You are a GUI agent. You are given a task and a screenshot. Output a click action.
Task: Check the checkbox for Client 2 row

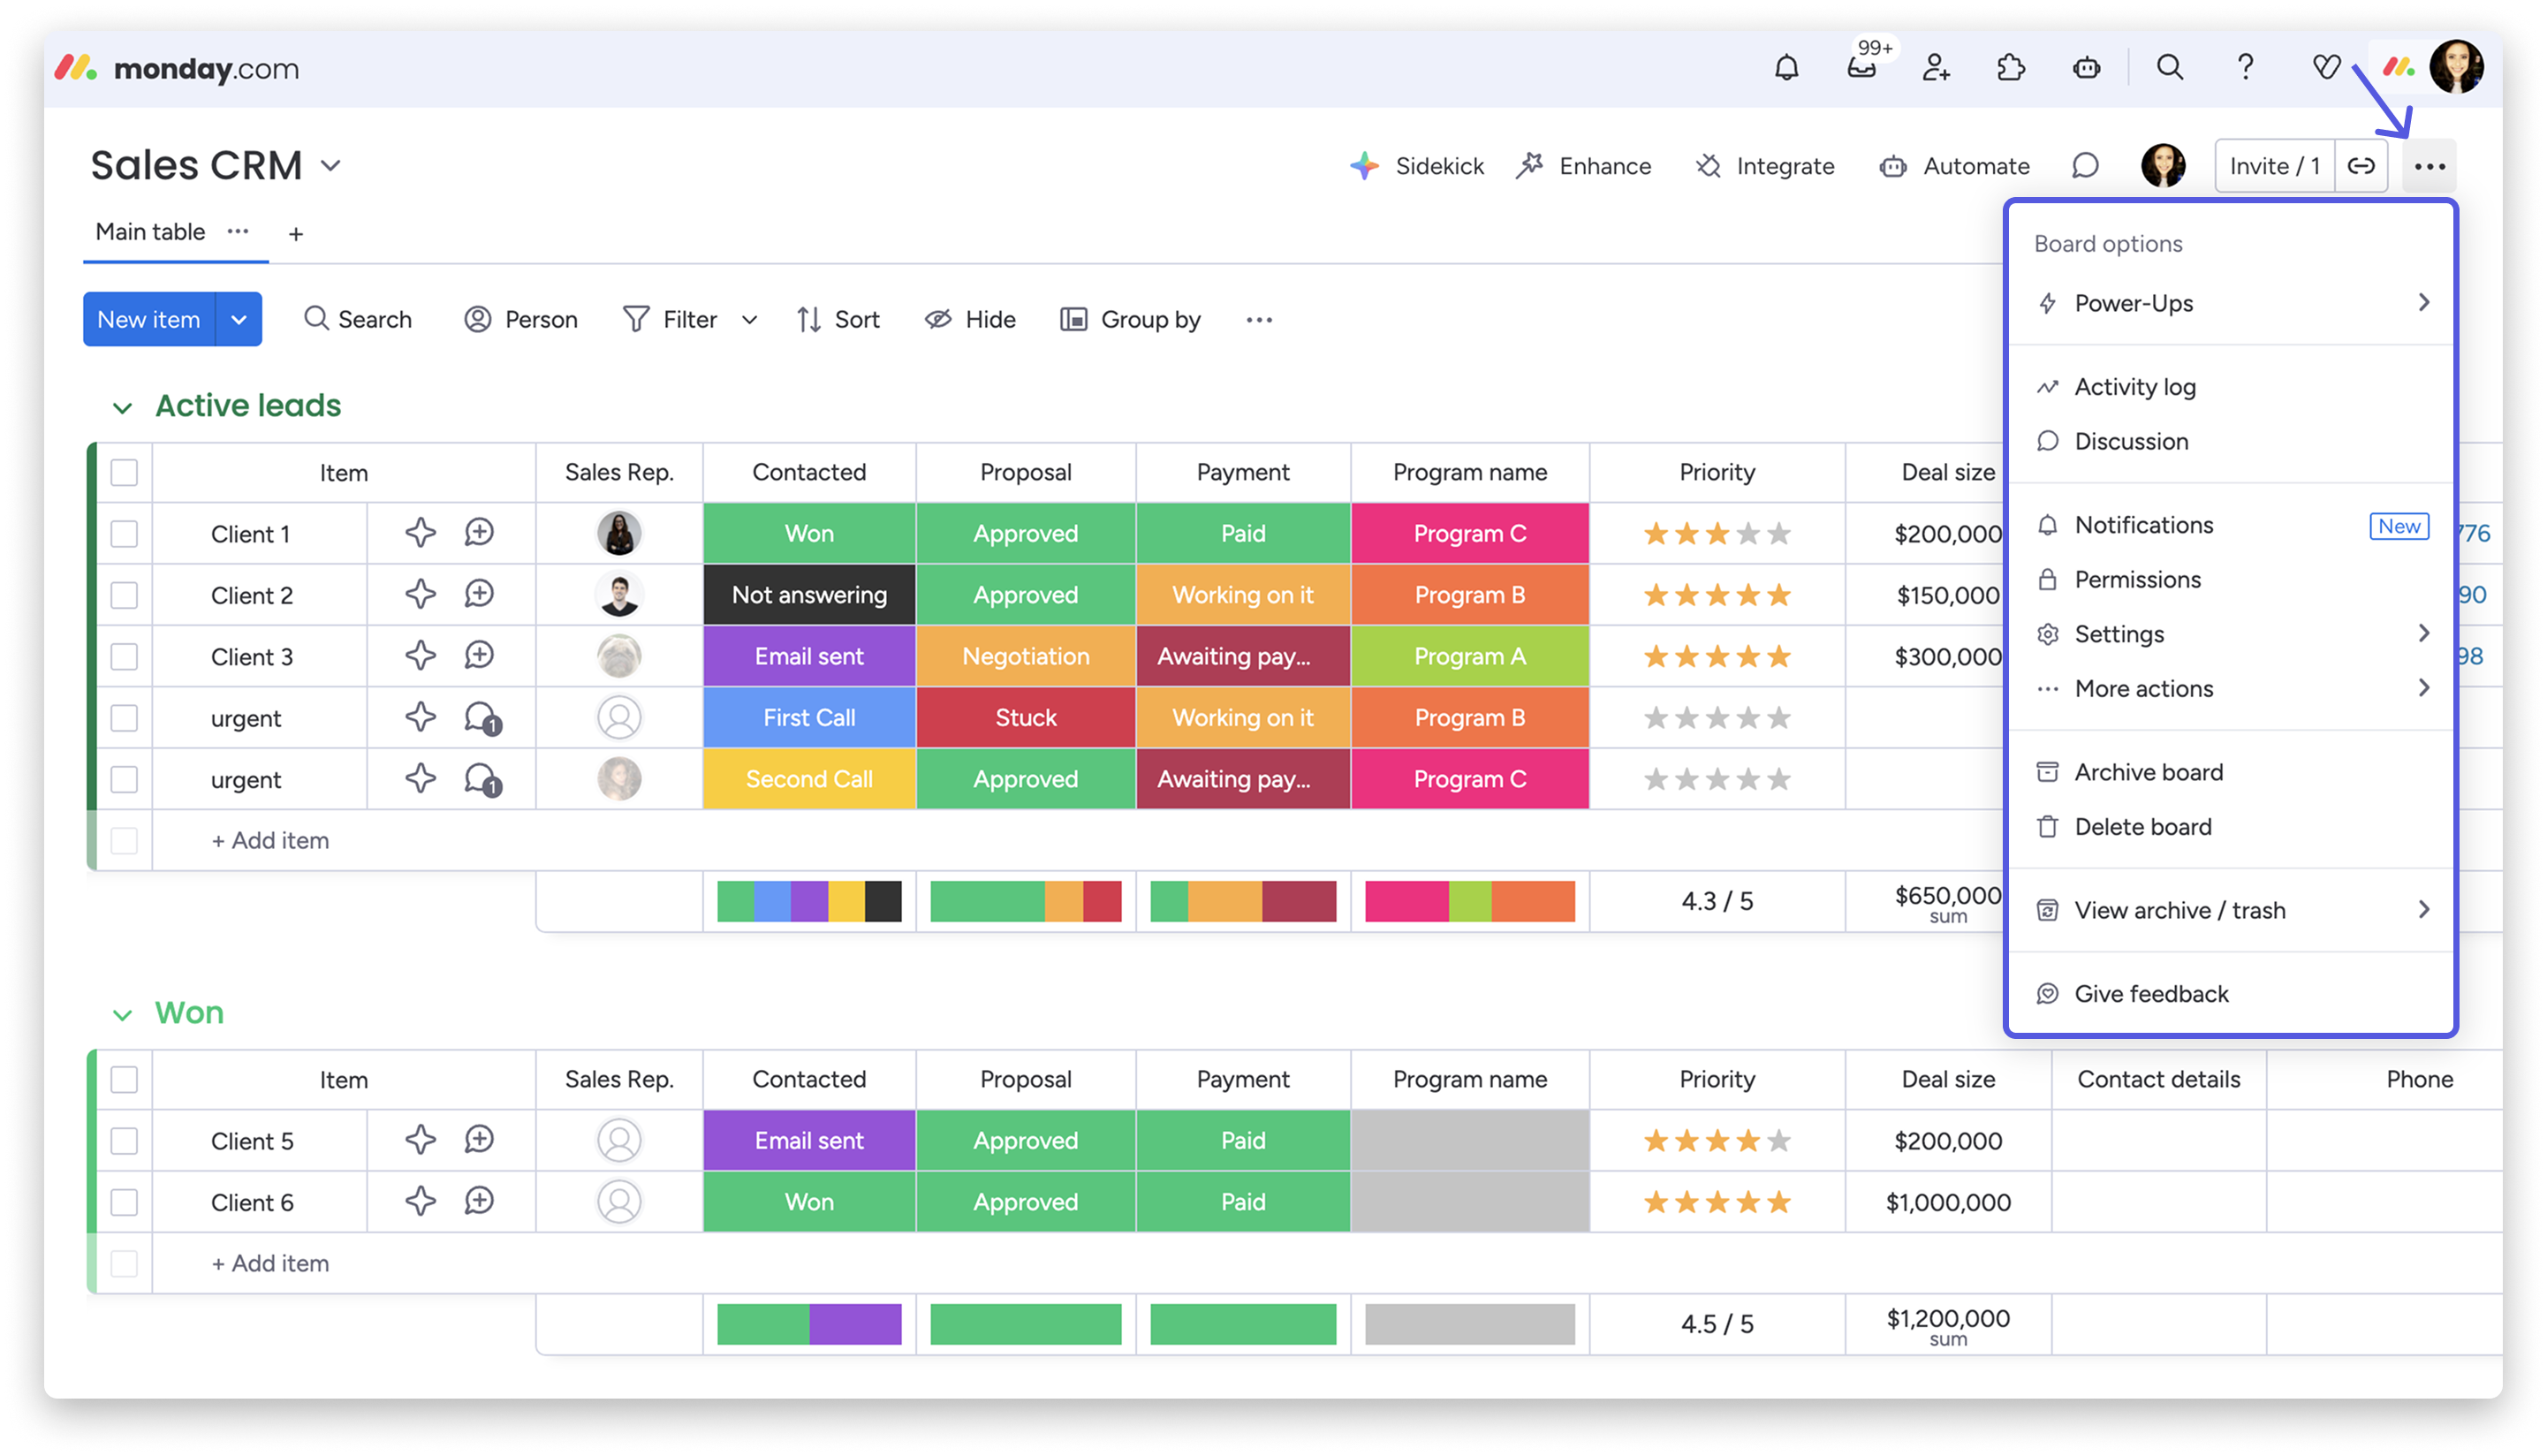pyautogui.click(x=124, y=595)
